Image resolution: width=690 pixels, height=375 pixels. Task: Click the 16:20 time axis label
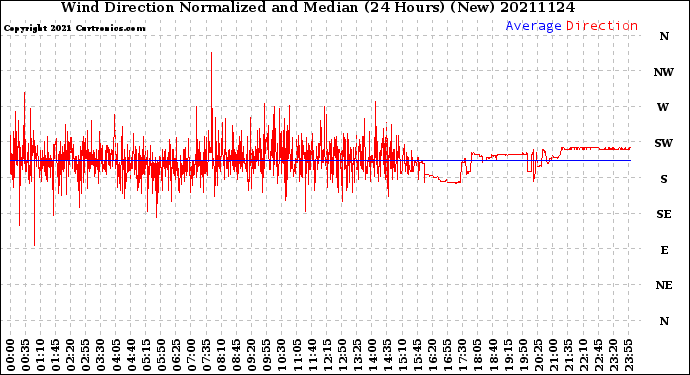coord(433,355)
